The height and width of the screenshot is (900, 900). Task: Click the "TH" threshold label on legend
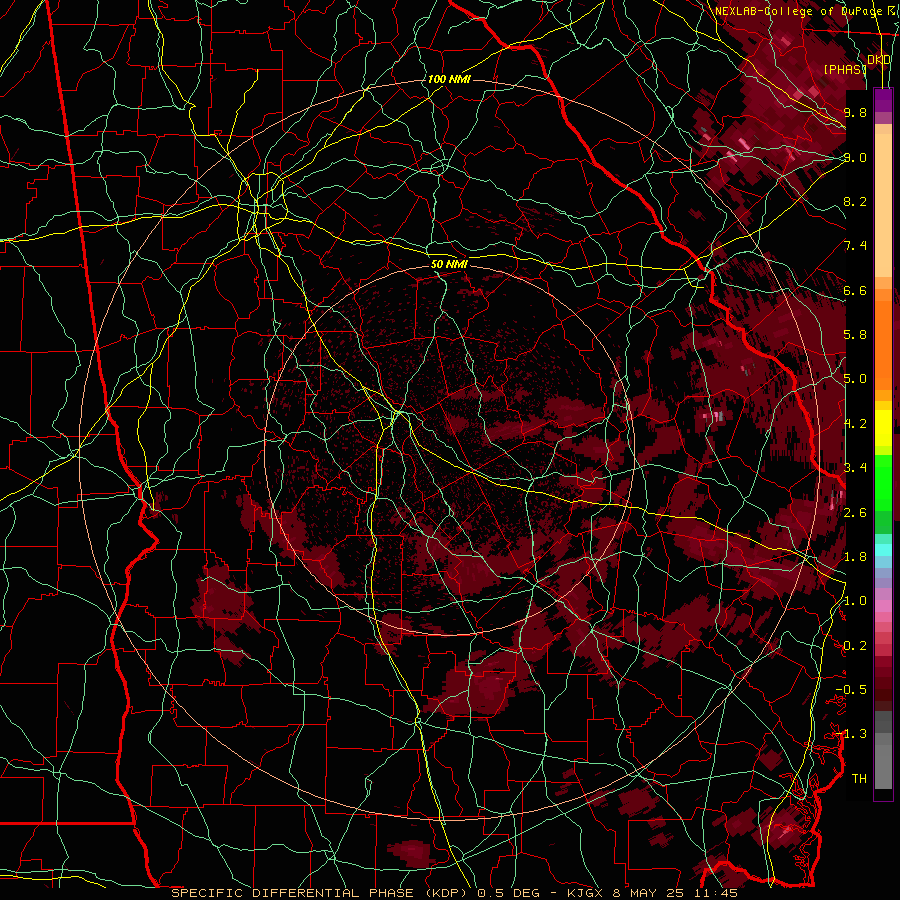tap(859, 779)
